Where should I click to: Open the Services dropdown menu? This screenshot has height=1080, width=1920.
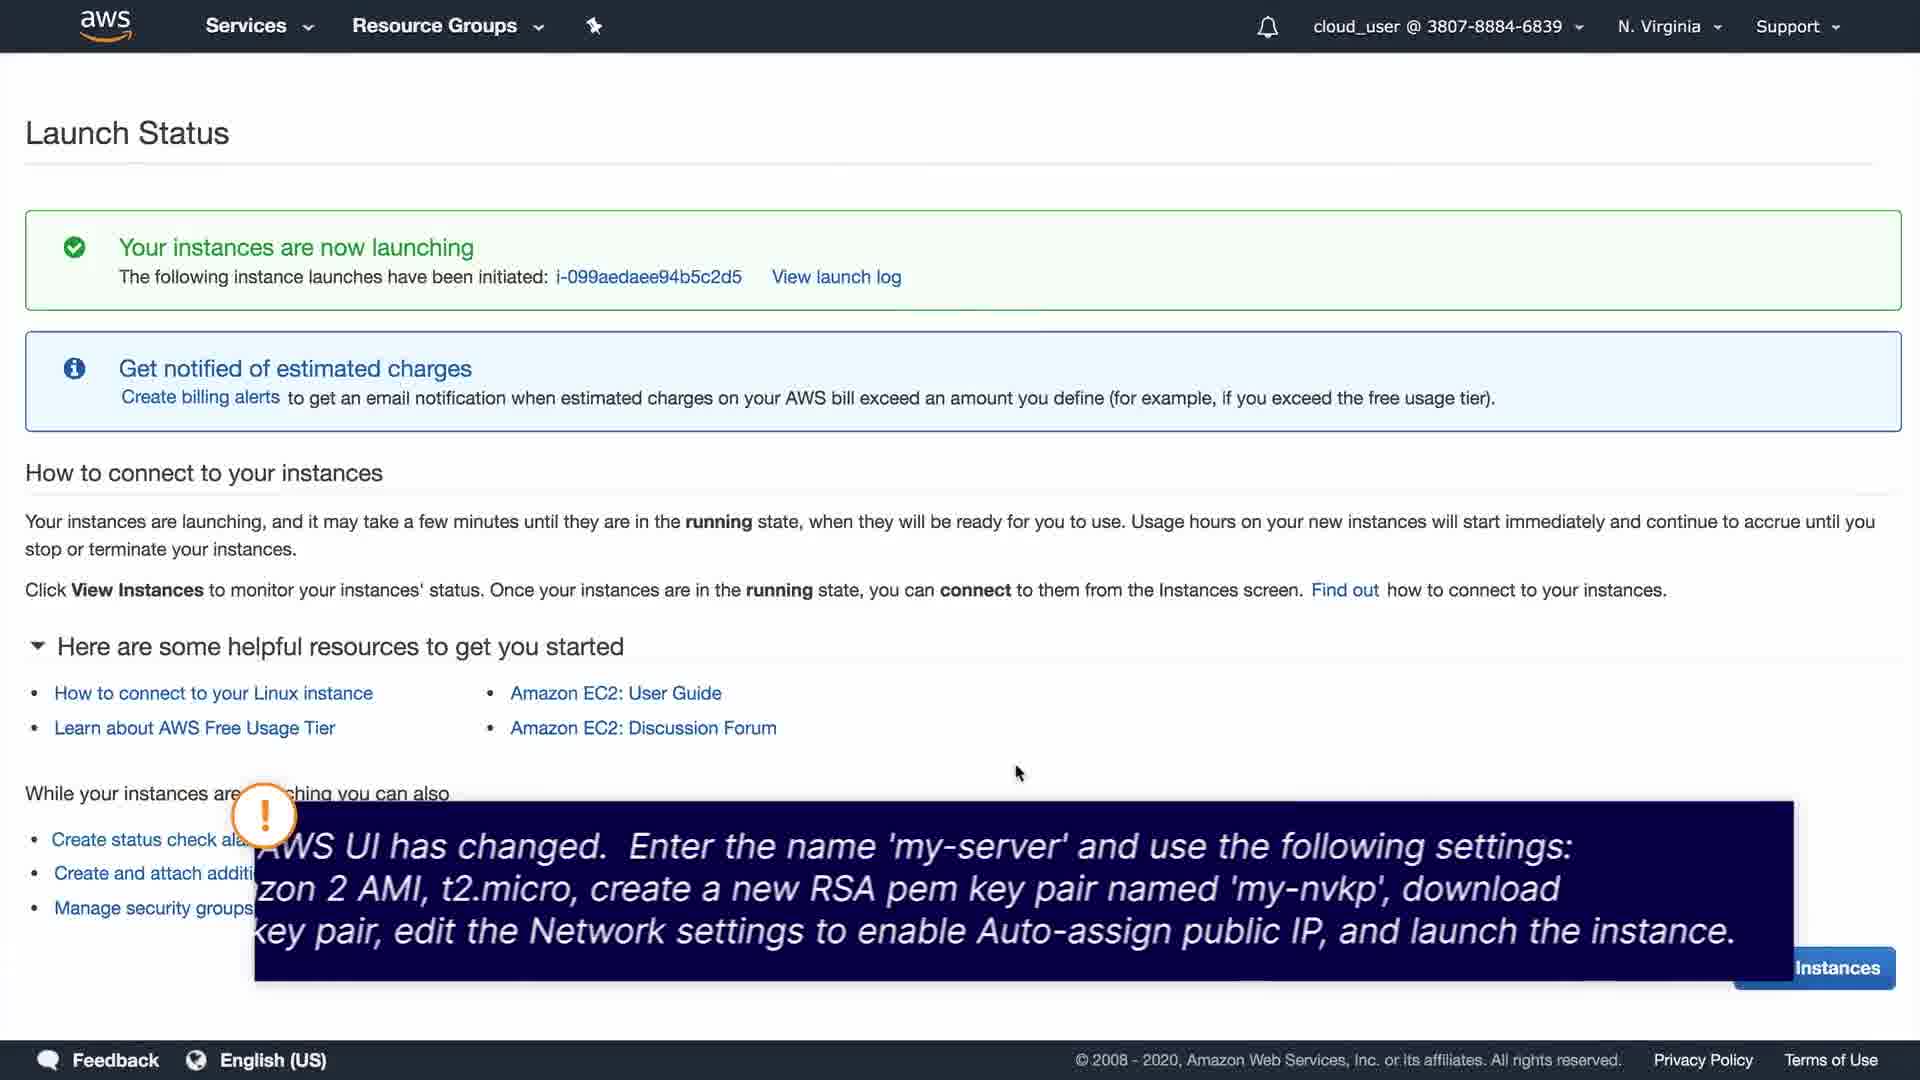[x=259, y=26]
